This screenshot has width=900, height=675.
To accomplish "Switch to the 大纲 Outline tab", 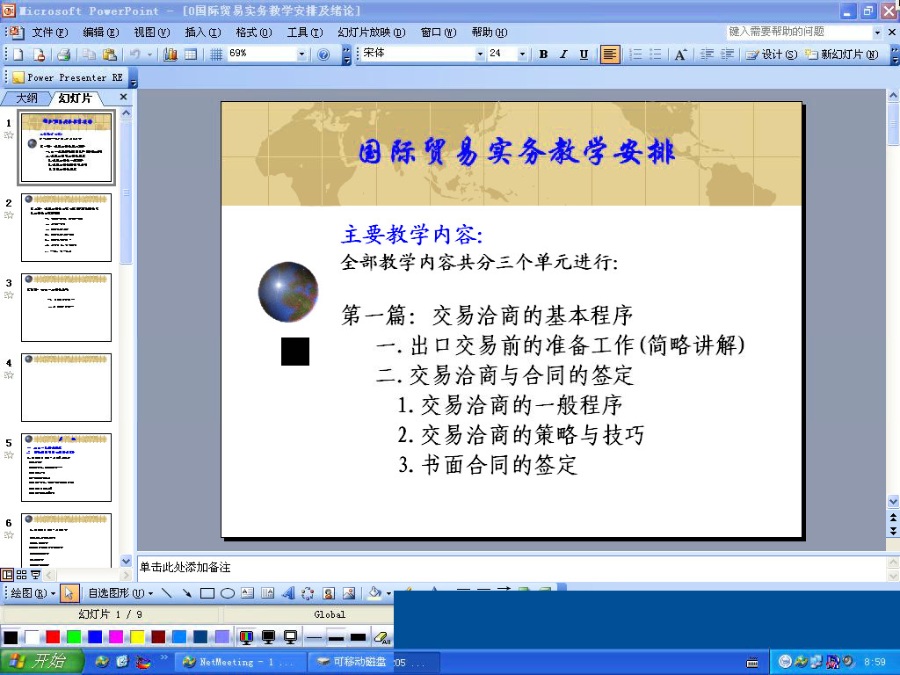I will [x=26, y=98].
